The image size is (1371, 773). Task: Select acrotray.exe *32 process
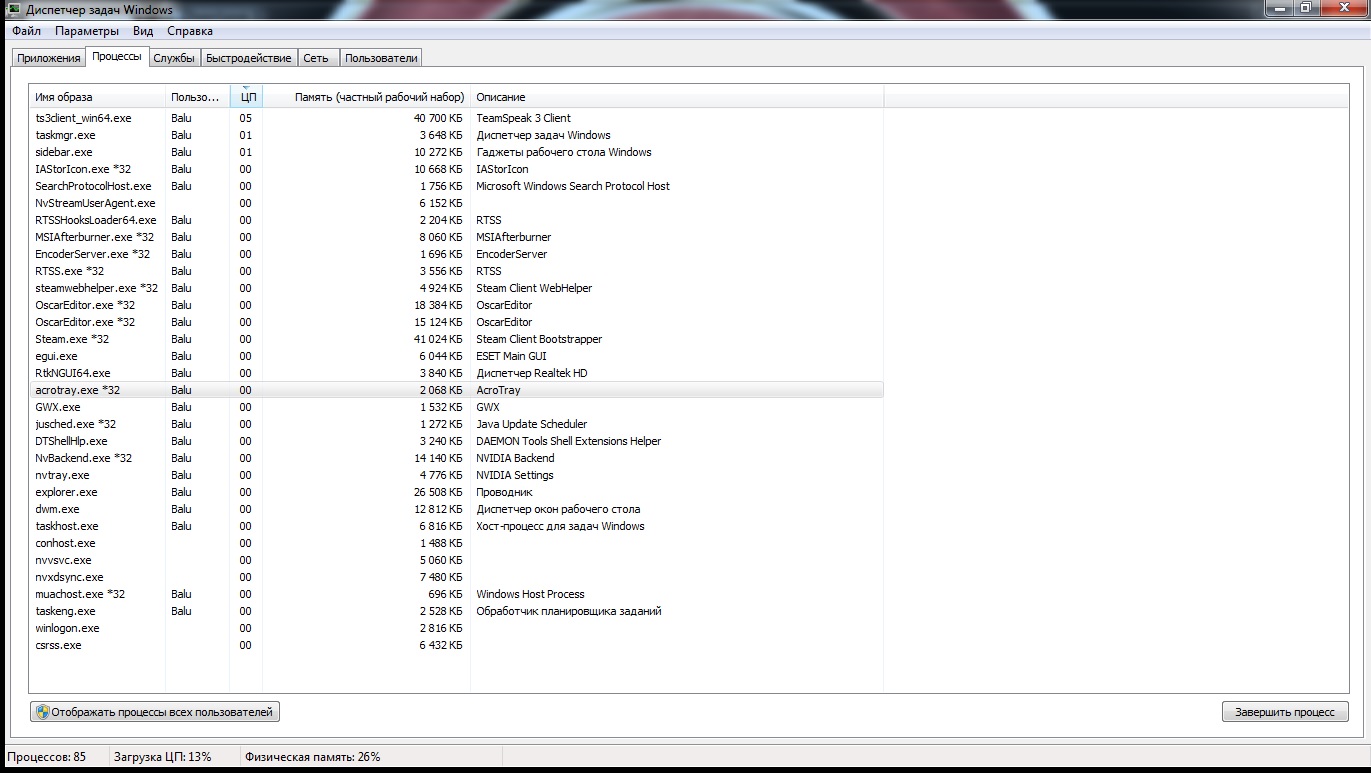coord(457,390)
